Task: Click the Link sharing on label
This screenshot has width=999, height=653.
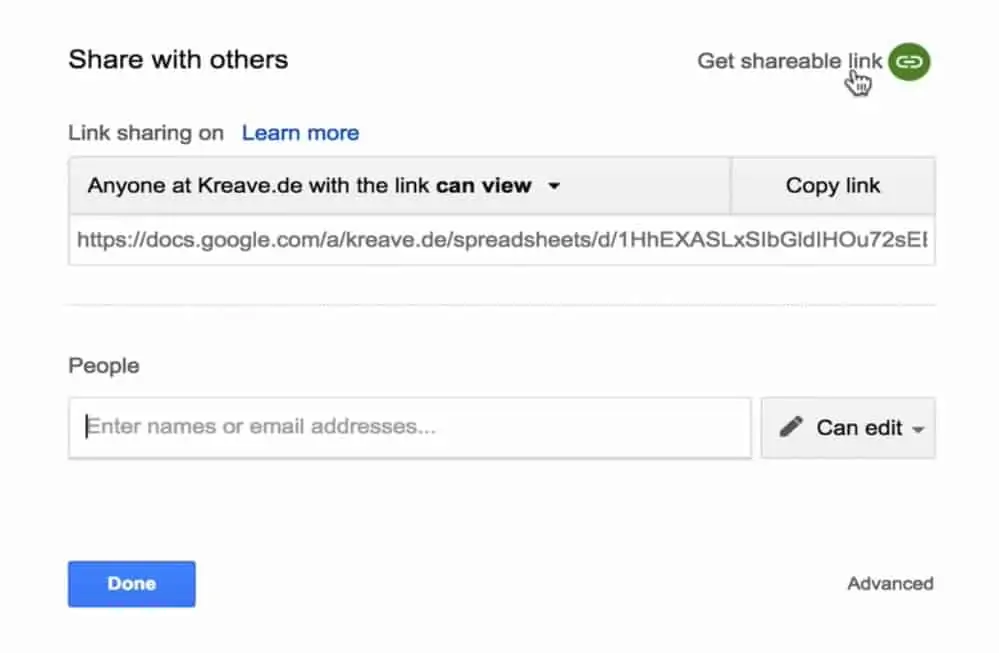Action: pos(144,132)
